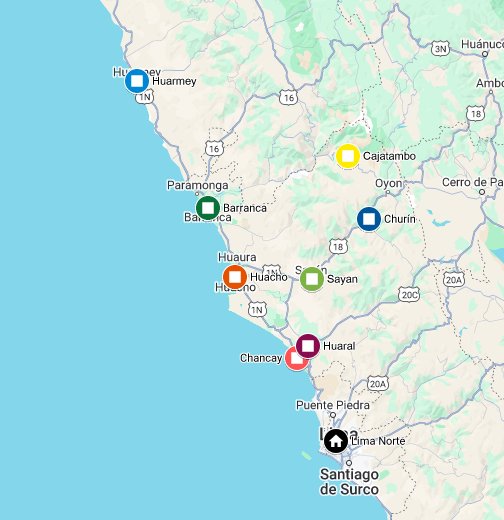504x520 pixels.
Task: Click the Huarmey marker label text
Action: 174,81
